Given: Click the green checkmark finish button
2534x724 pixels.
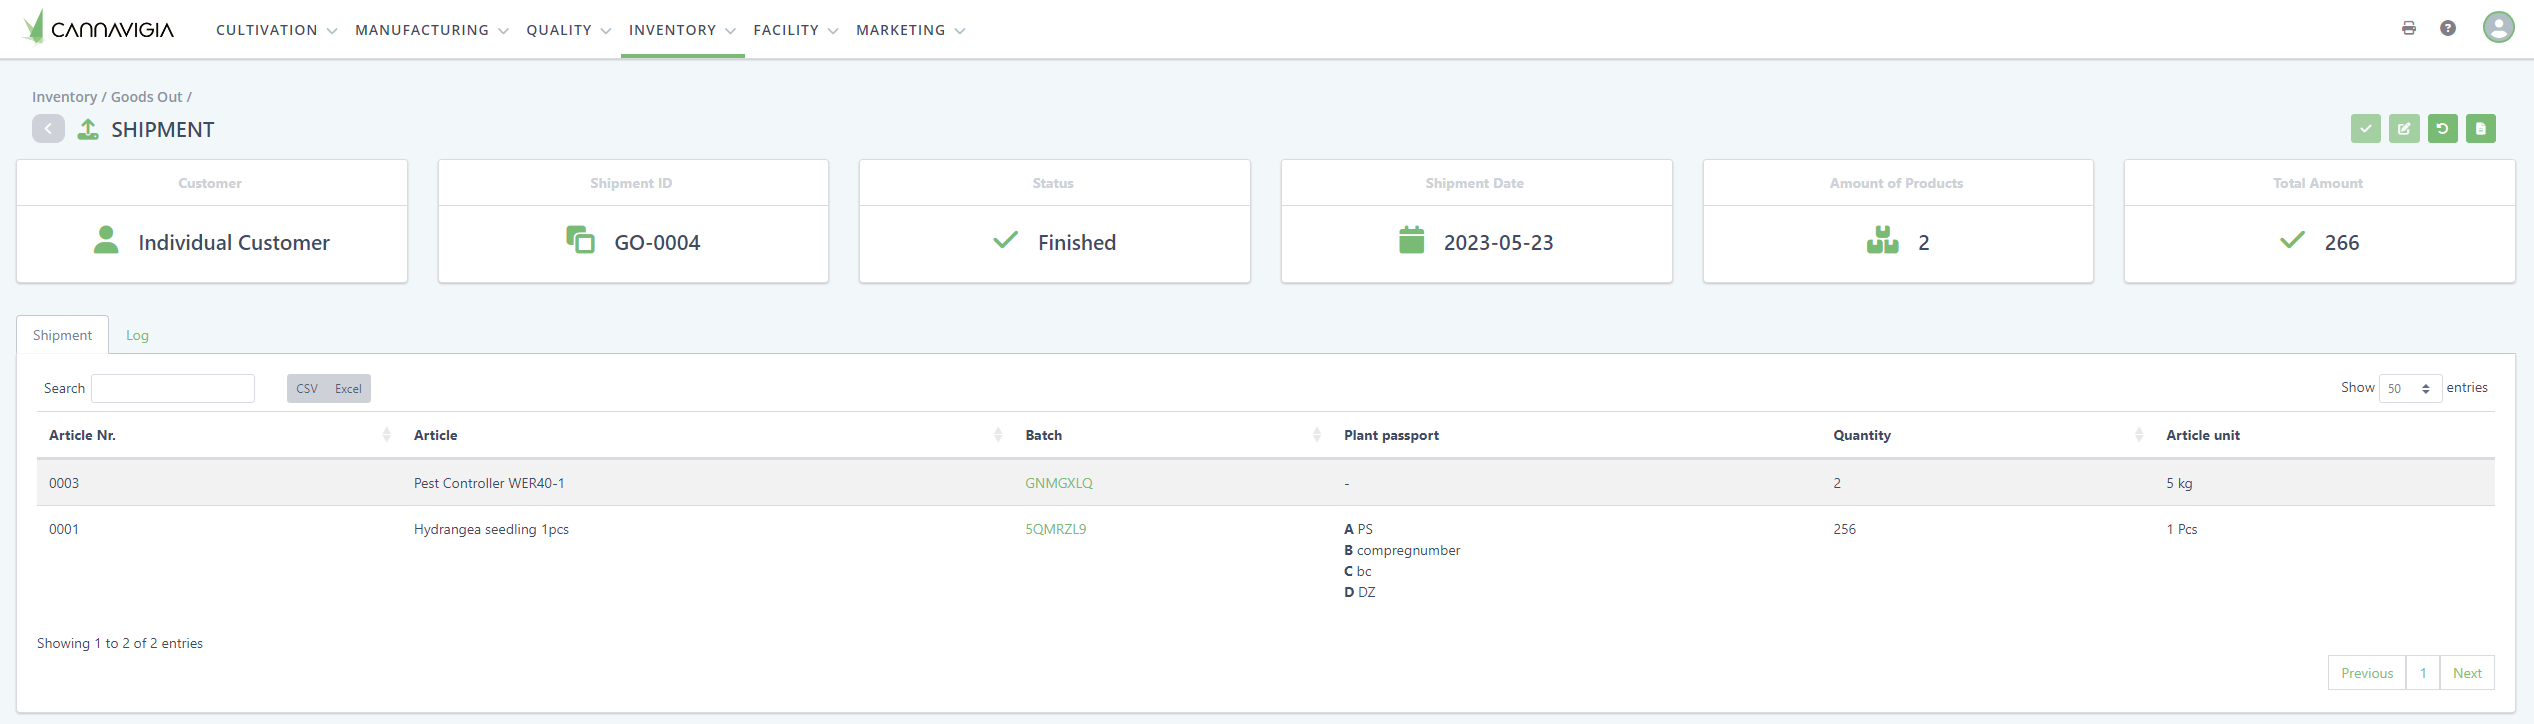Looking at the screenshot, I should (x=2365, y=129).
